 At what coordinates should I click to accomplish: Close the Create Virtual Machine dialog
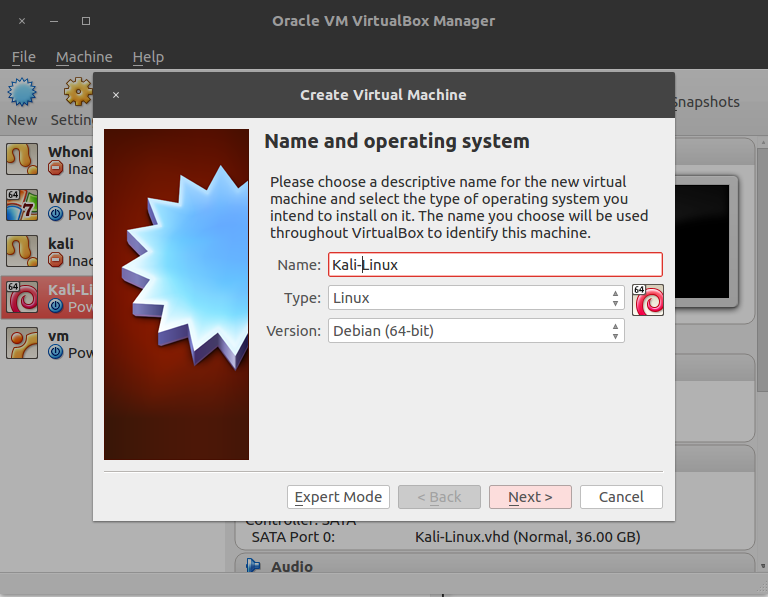tap(116, 95)
